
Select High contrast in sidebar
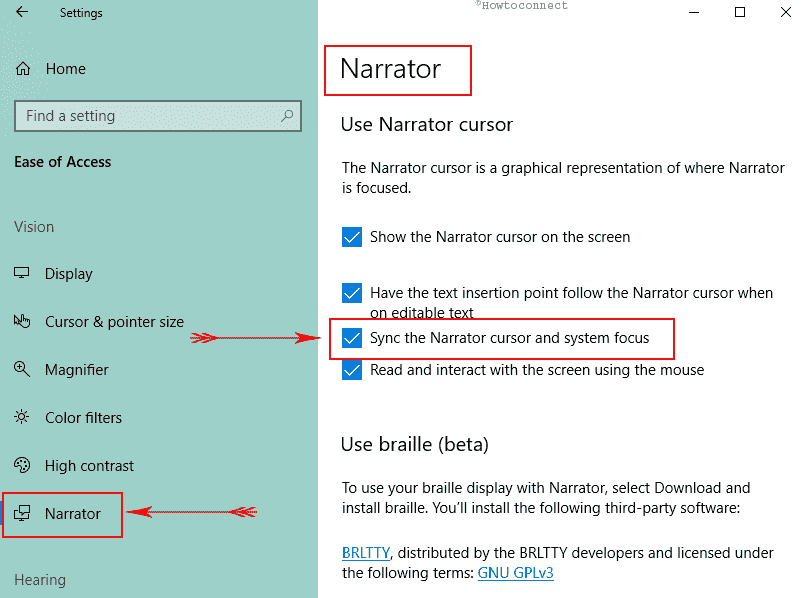coord(89,466)
